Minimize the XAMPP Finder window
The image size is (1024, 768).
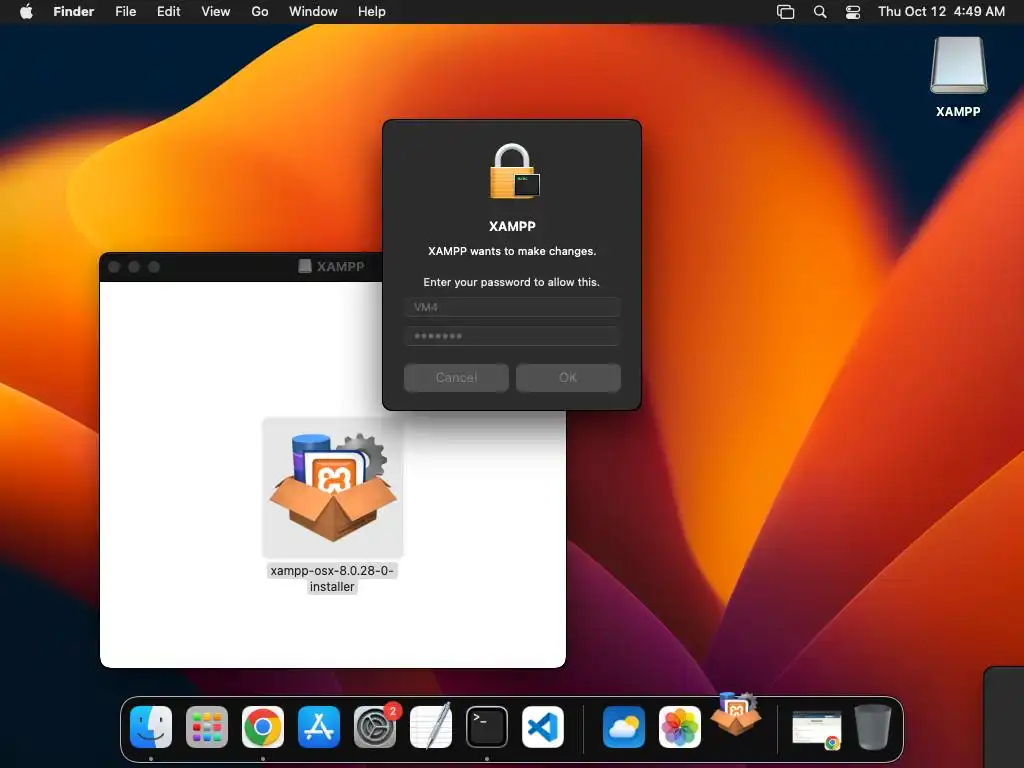(x=134, y=266)
